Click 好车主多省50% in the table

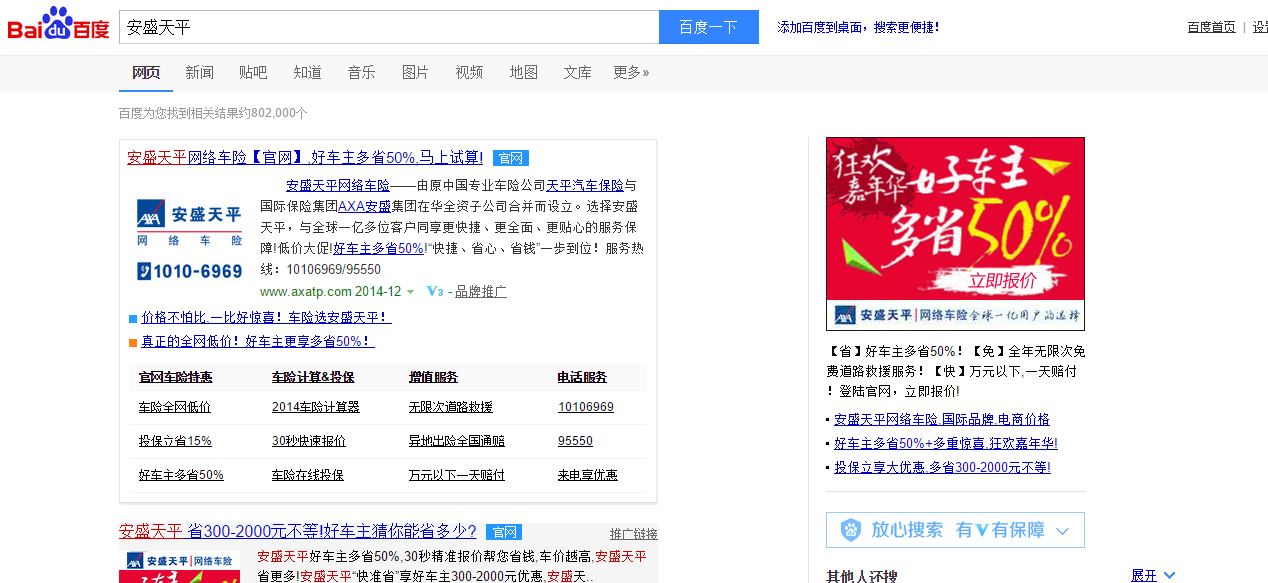(x=181, y=475)
